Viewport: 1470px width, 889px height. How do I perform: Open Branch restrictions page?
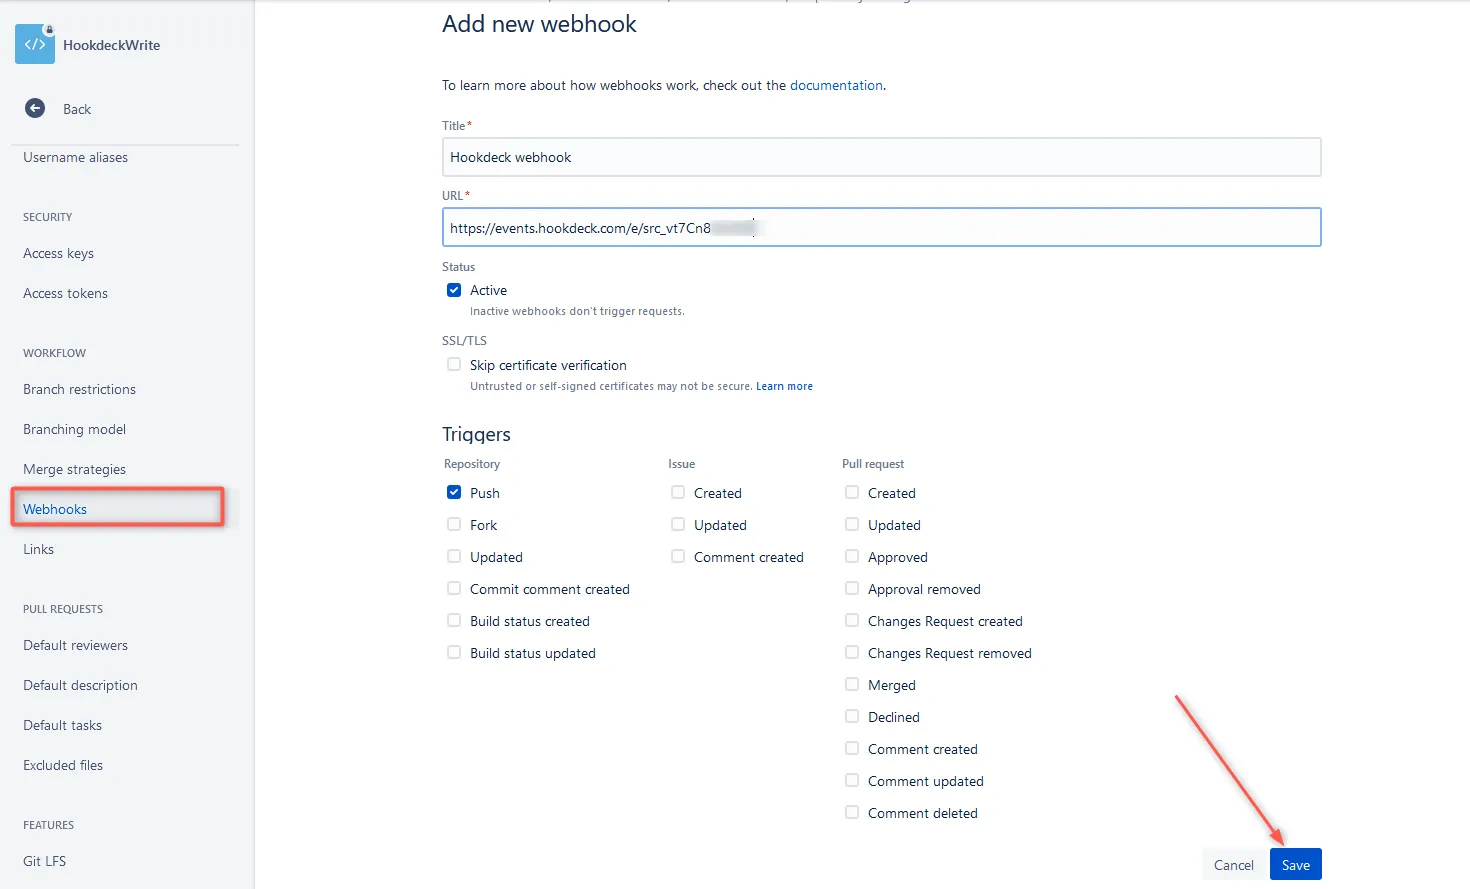tap(79, 389)
